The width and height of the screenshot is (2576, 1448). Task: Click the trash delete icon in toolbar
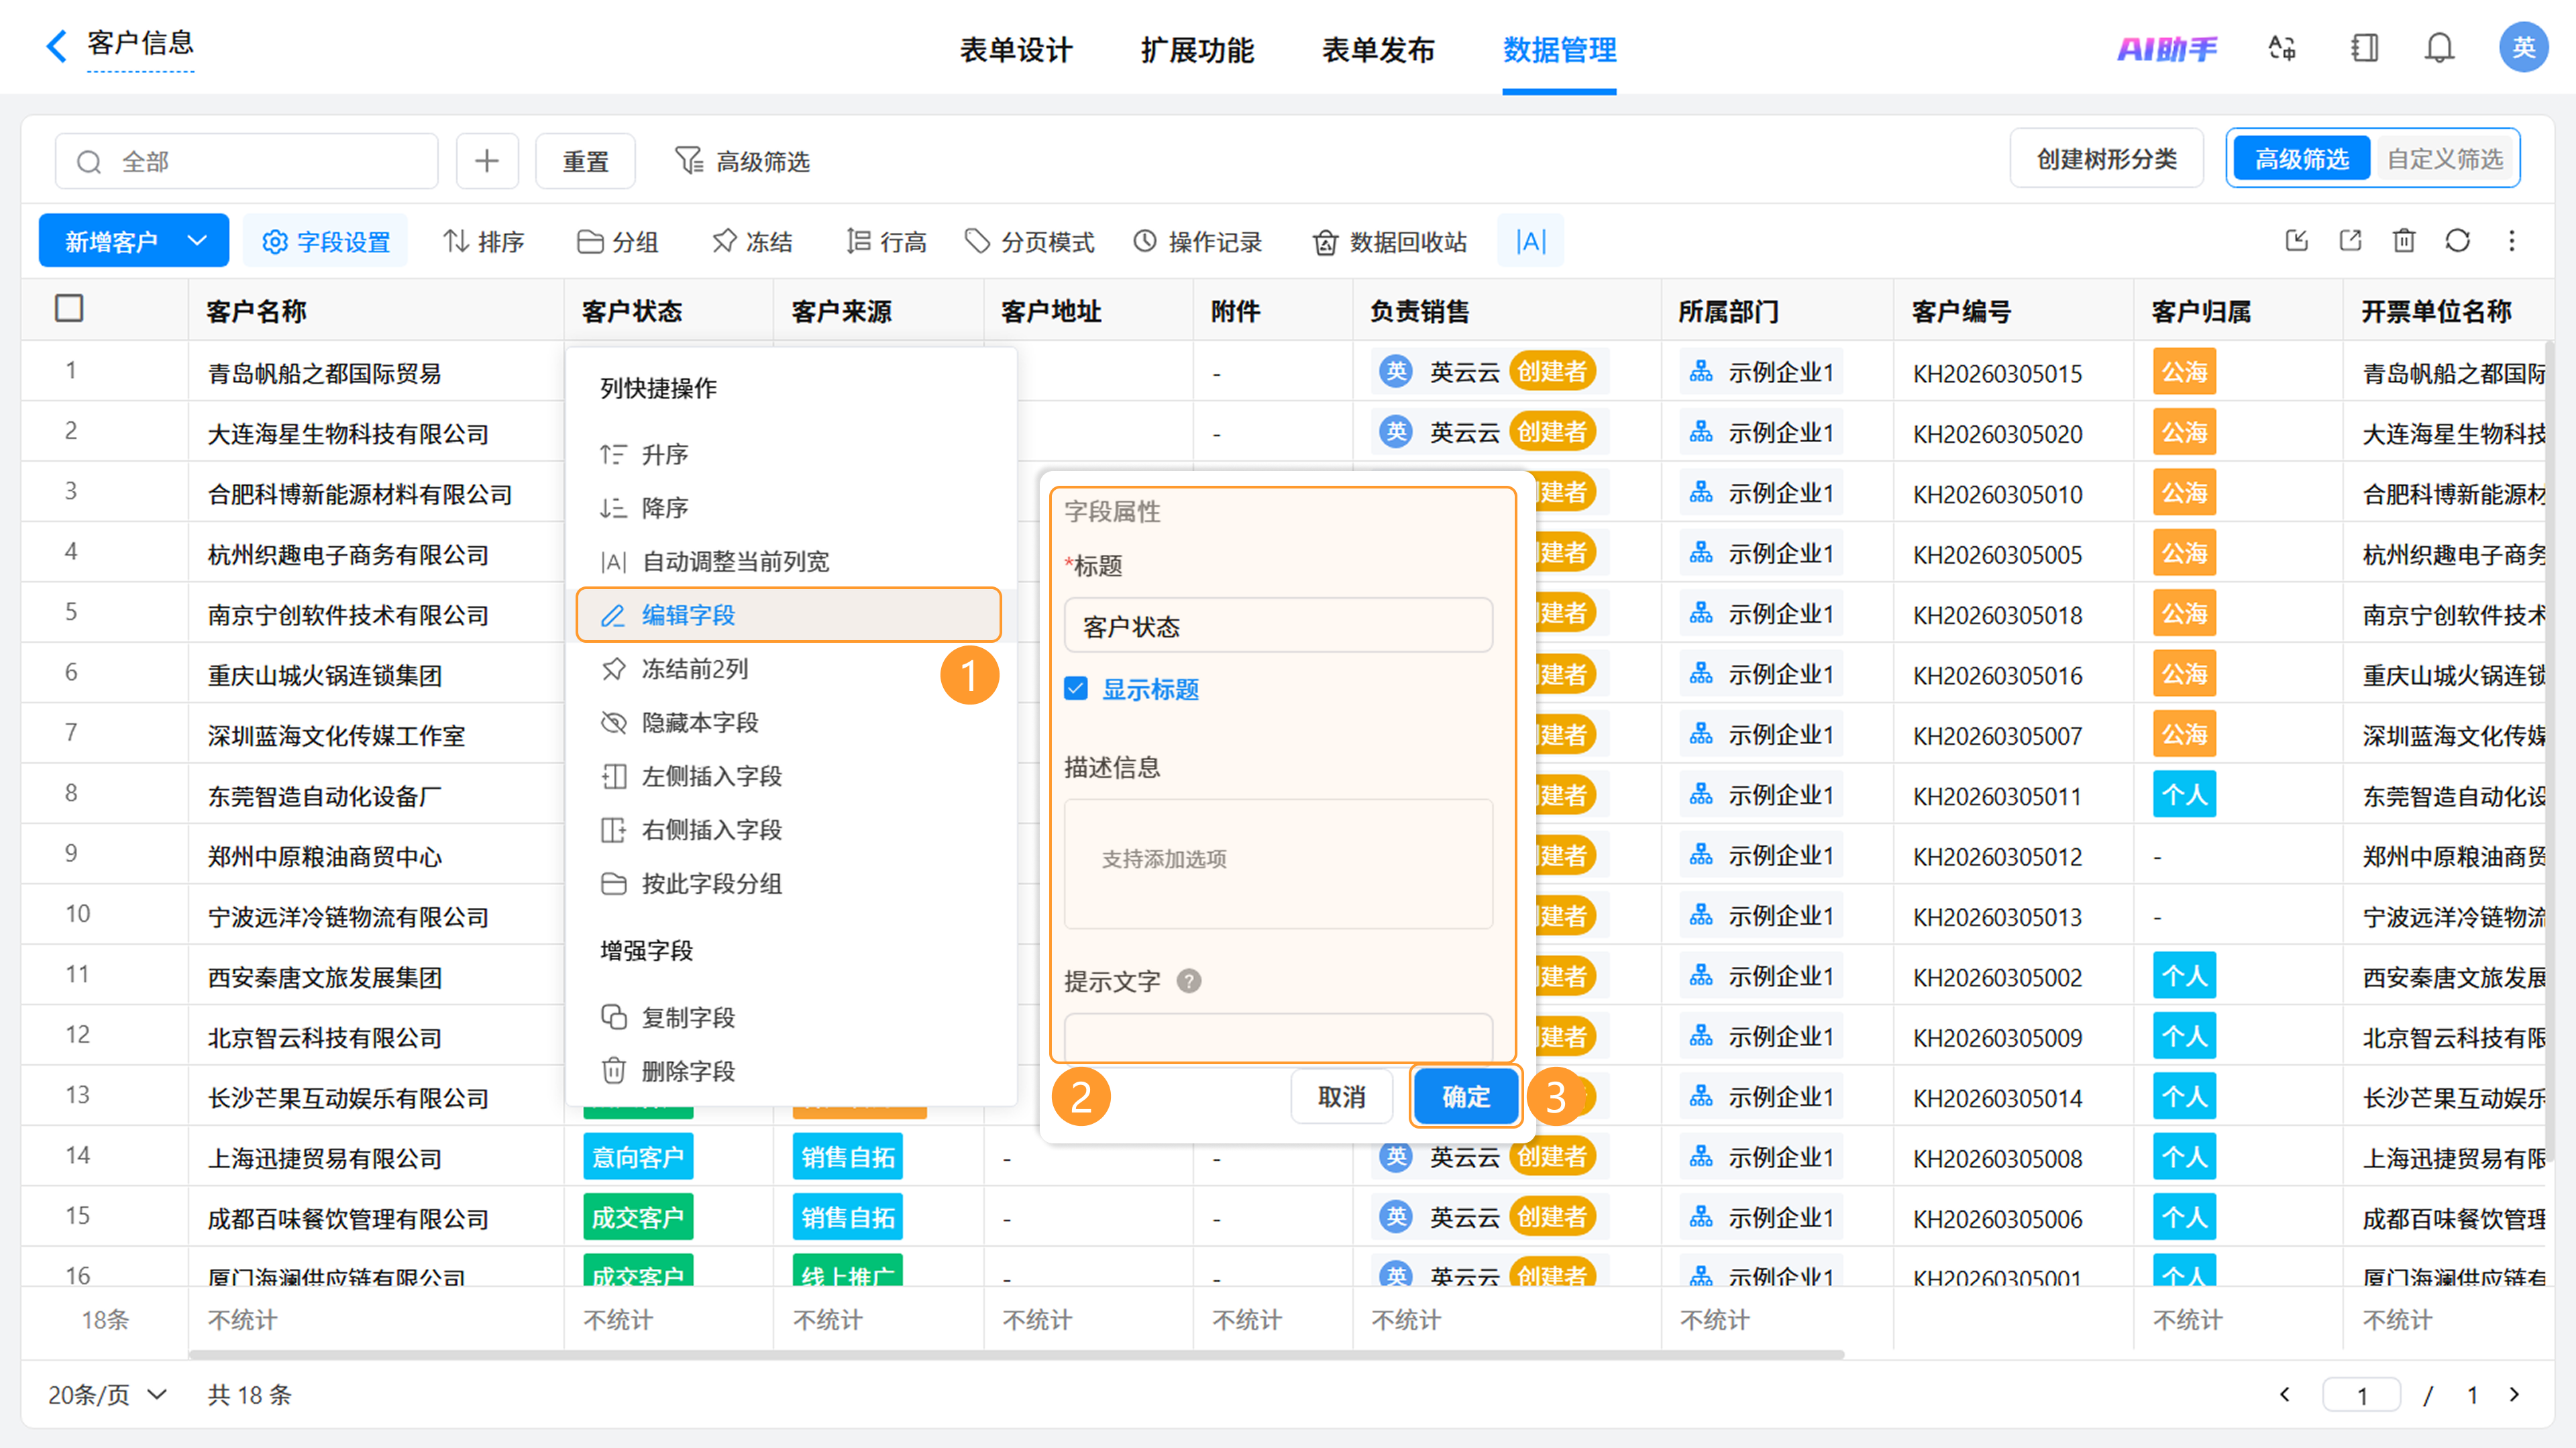(x=2404, y=240)
